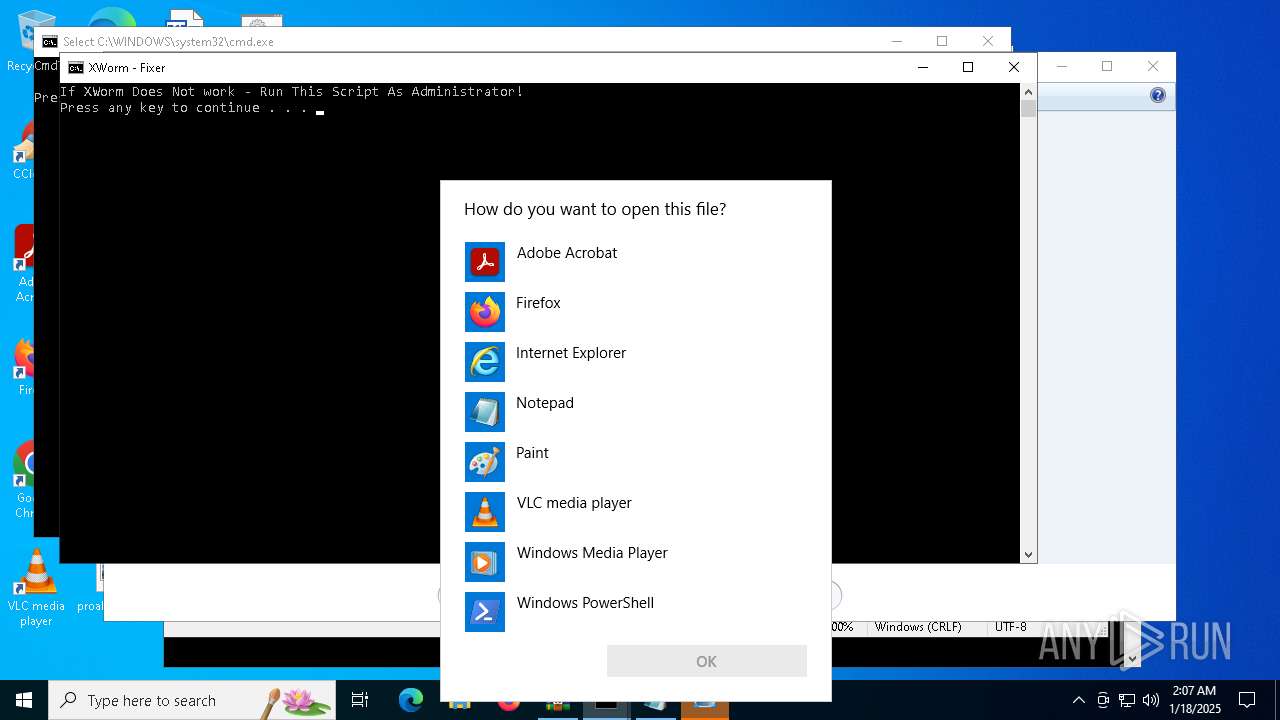Select the Windows Media Player icon in list
Viewport: 1280px width, 720px height.
pyautogui.click(x=485, y=562)
